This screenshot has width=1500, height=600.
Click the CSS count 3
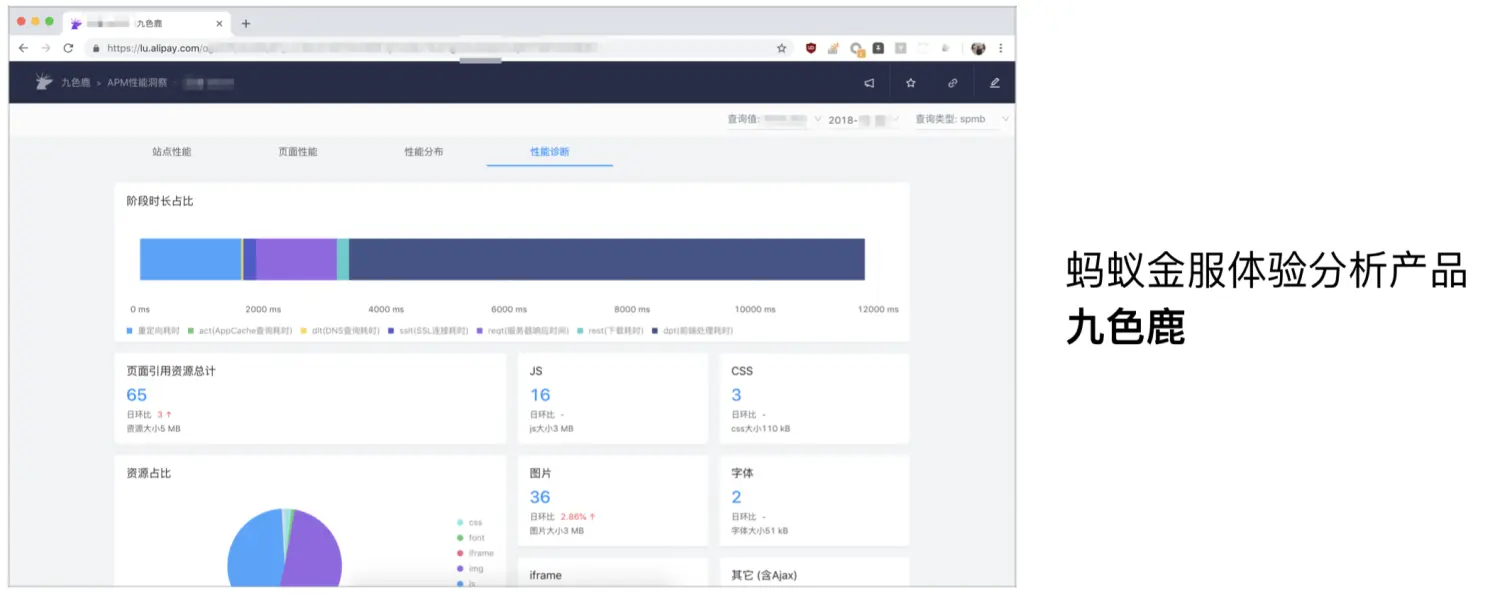[736, 395]
